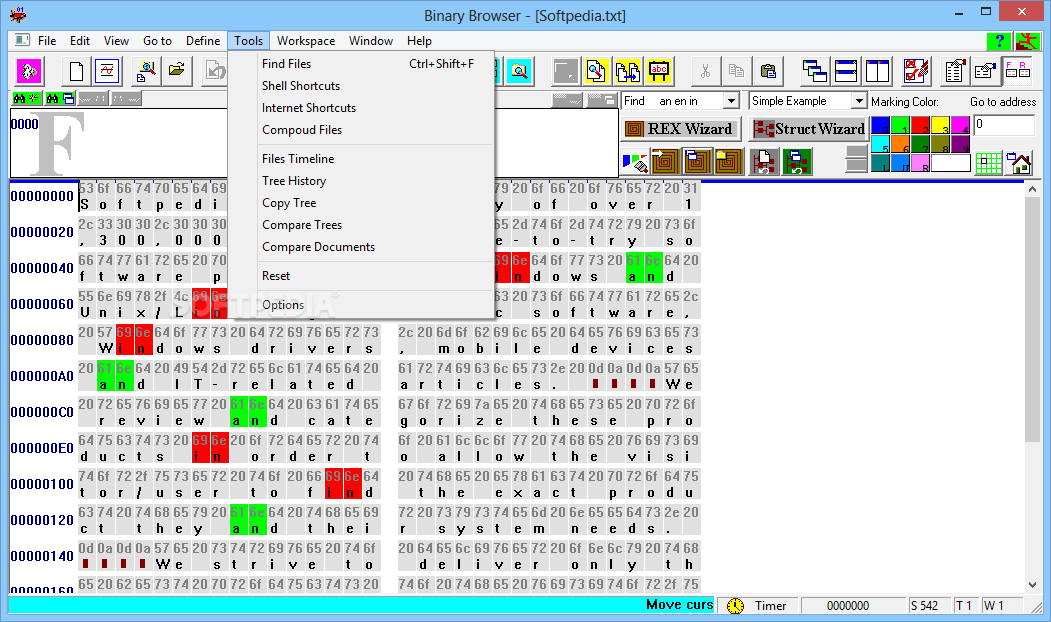The height and width of the screenshot is (622, 1051).
Task: Click the yellow two-documents-arrow icon
Action: (627, 70)
